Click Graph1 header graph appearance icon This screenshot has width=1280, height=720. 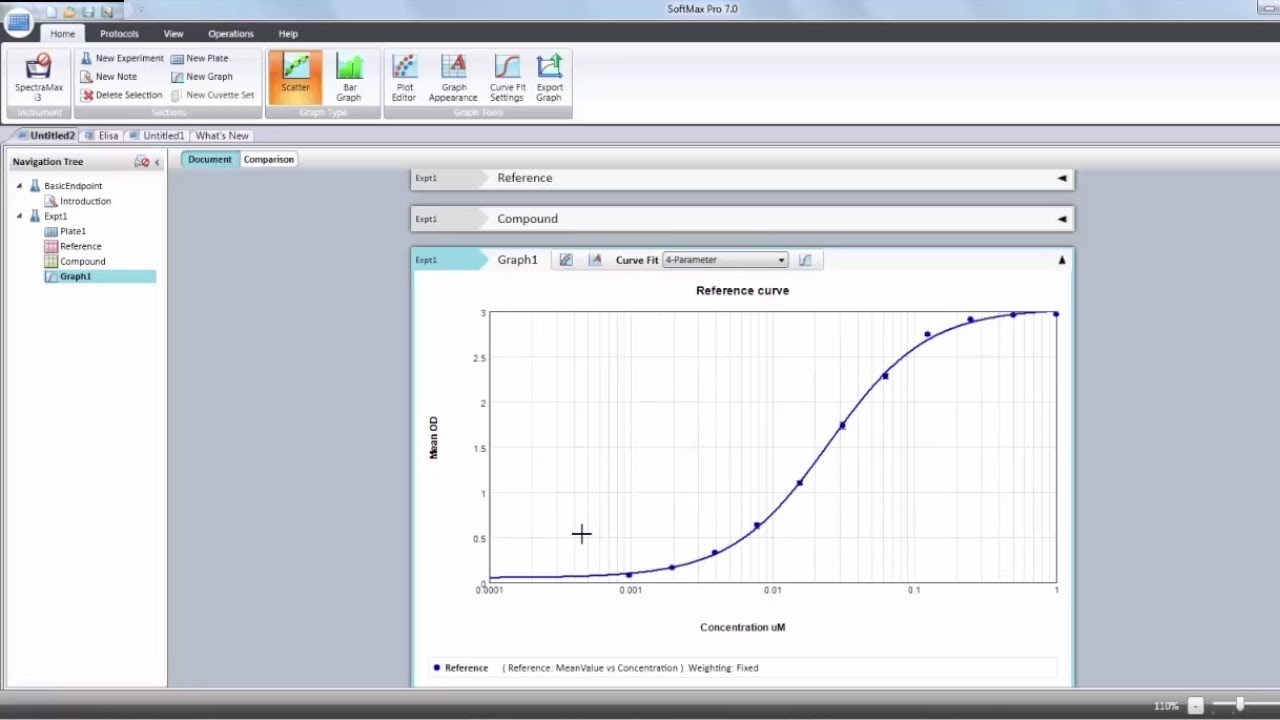595,260
